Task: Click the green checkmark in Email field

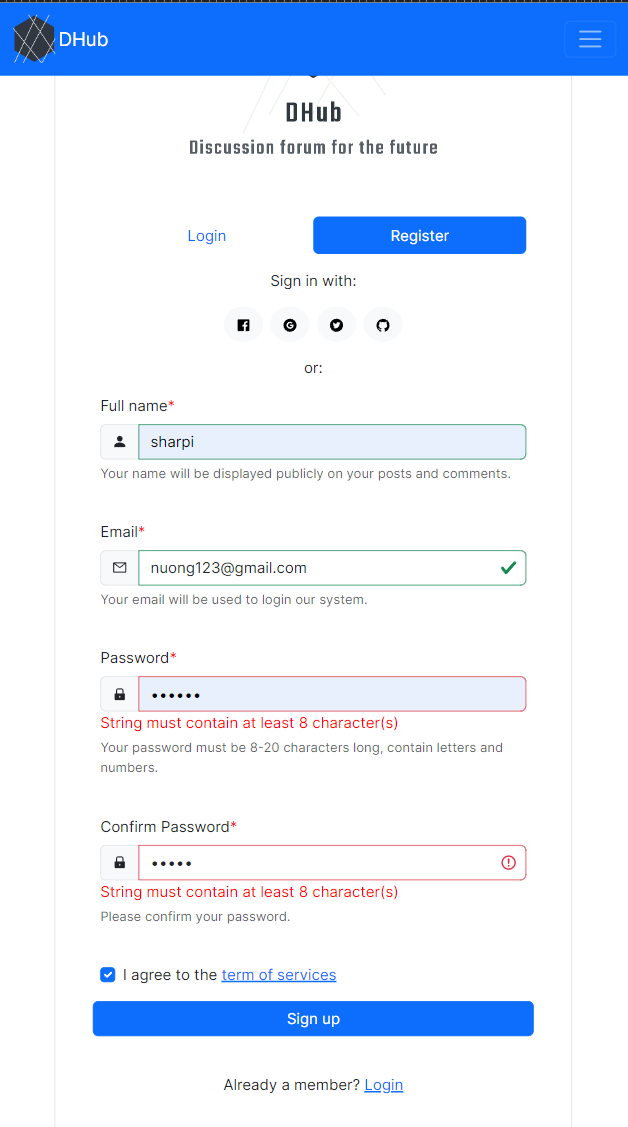Action: 509,568
